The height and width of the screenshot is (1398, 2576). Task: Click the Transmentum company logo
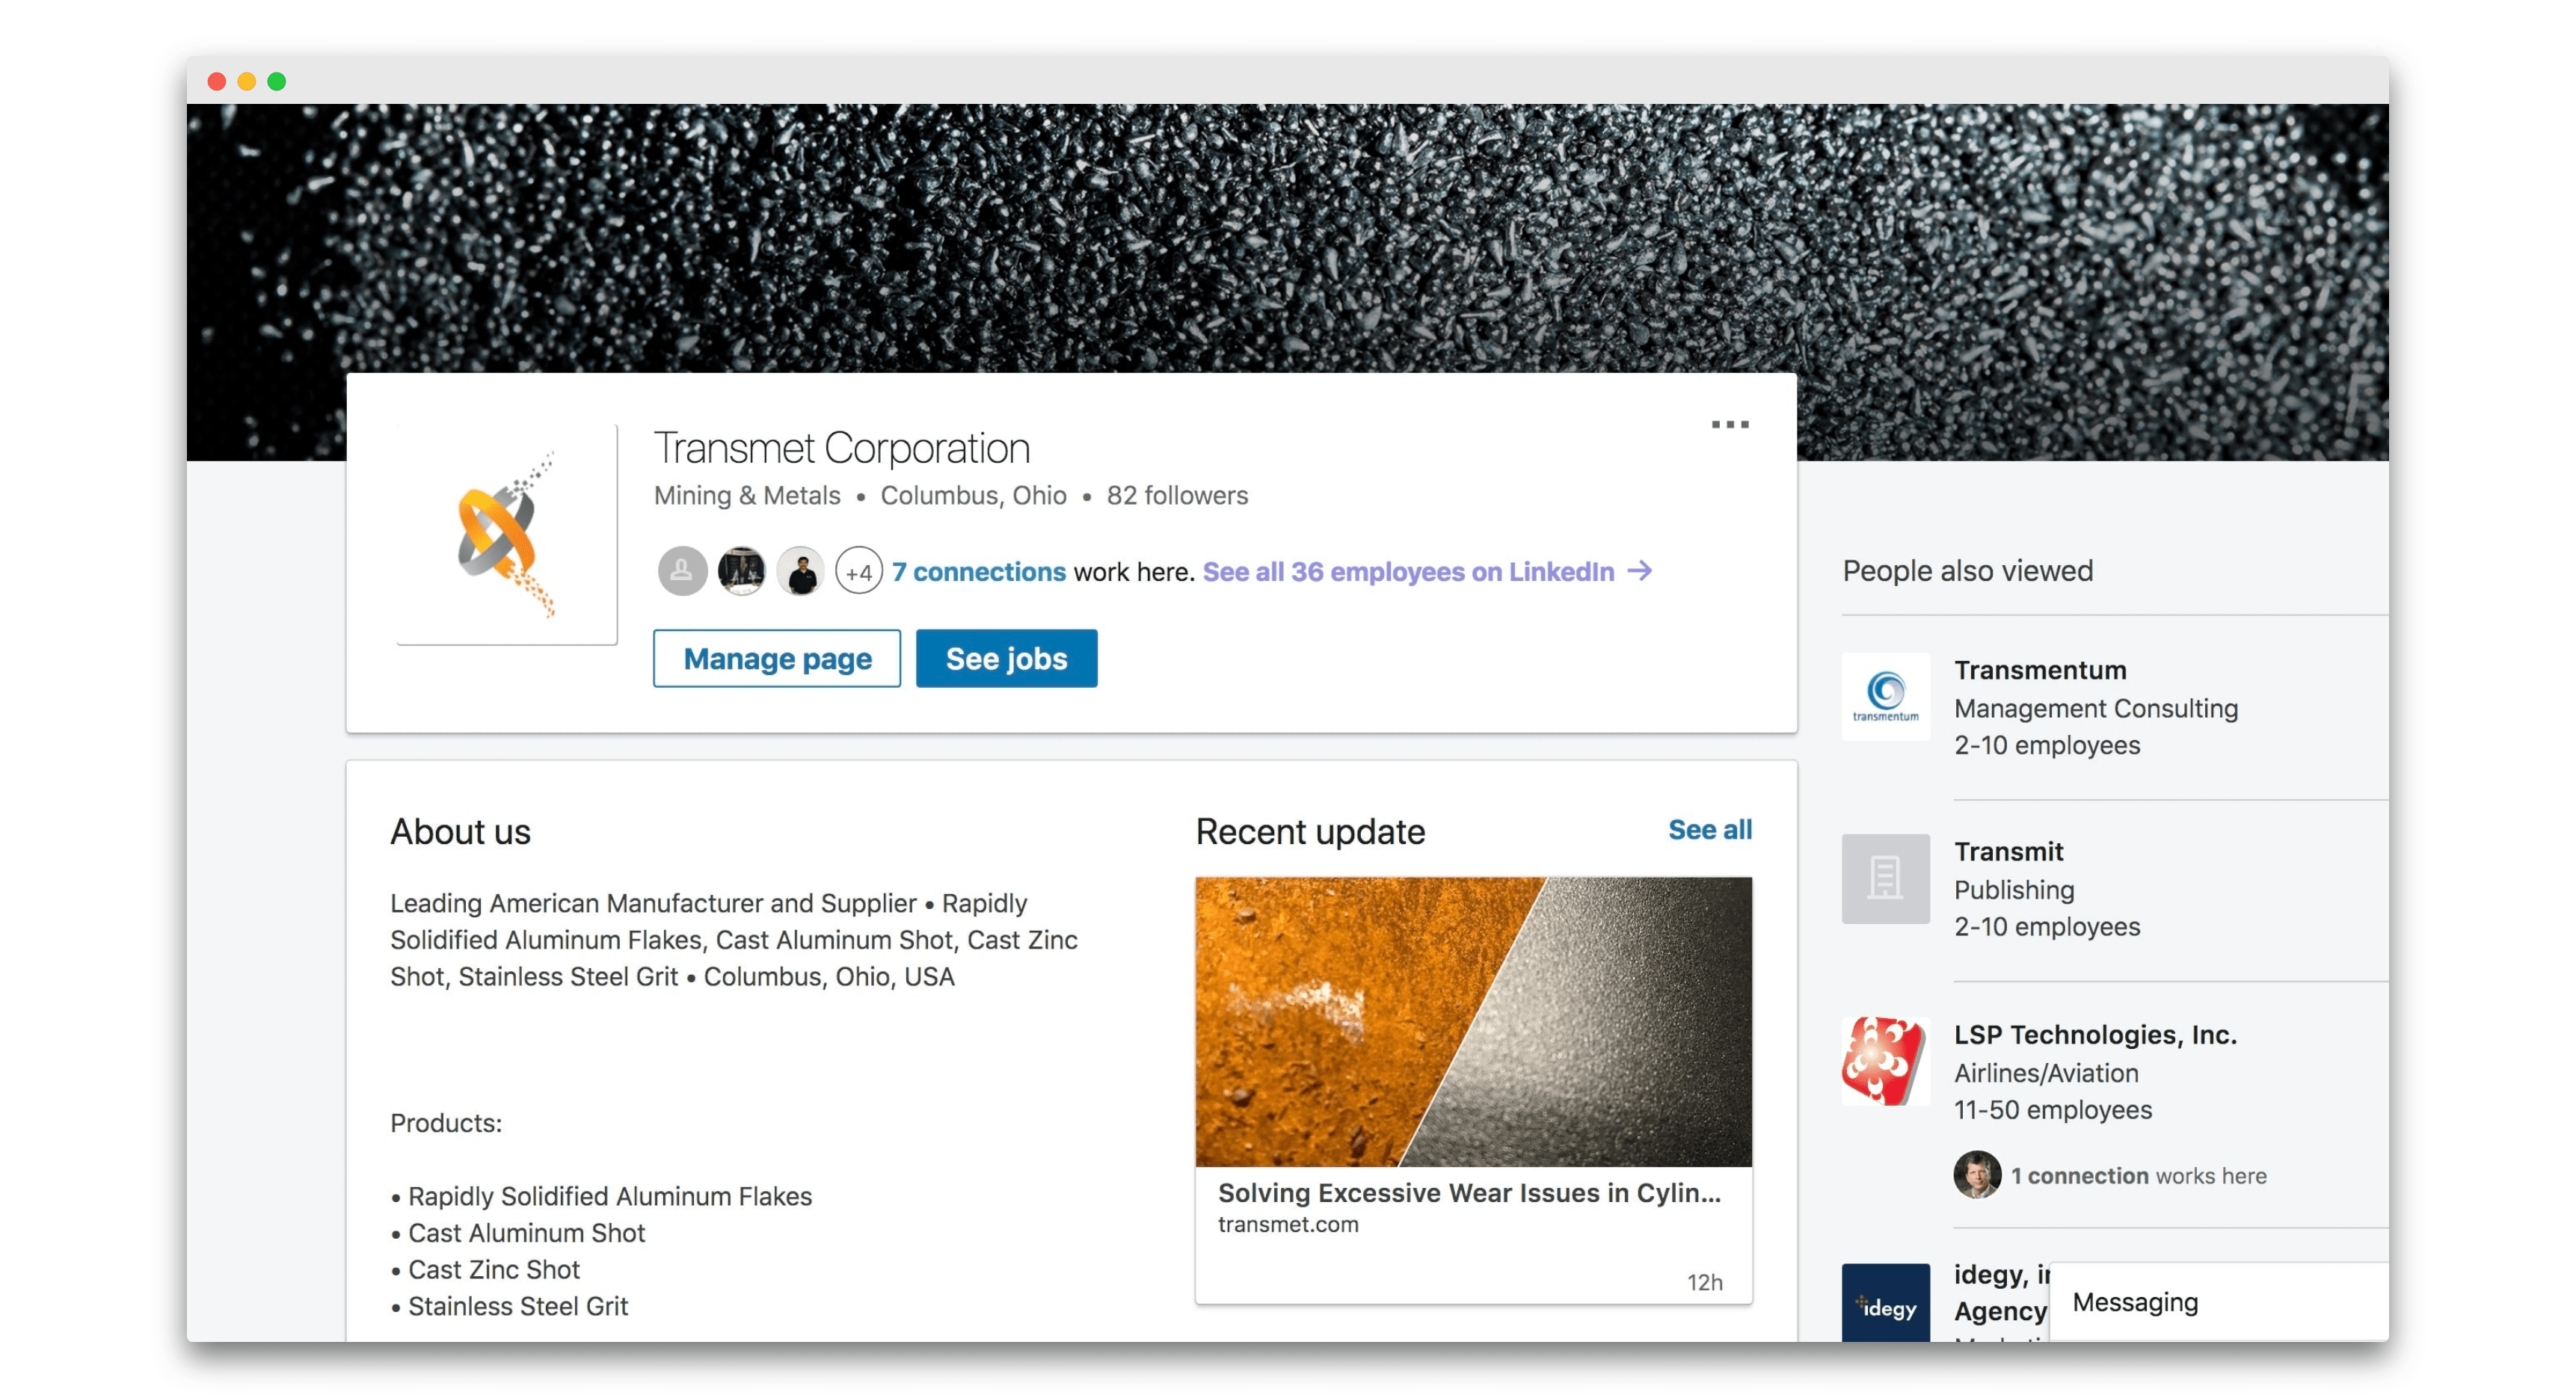point(1886,697)
